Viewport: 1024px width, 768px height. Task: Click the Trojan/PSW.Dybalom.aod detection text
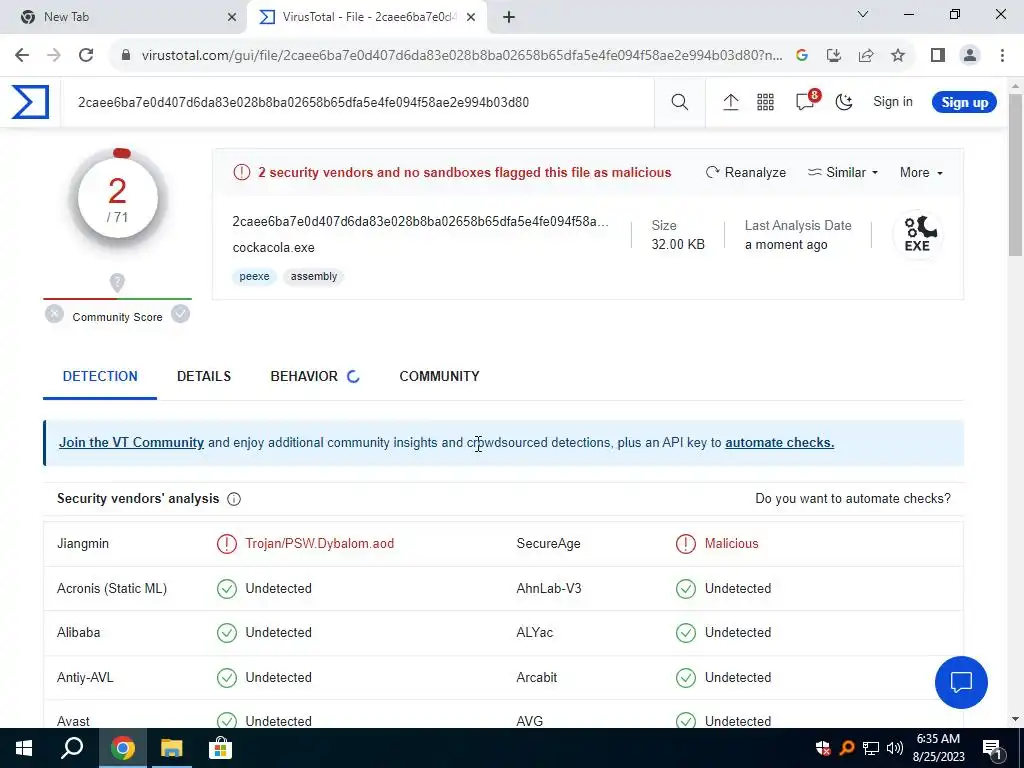click(x=319, y=543)
